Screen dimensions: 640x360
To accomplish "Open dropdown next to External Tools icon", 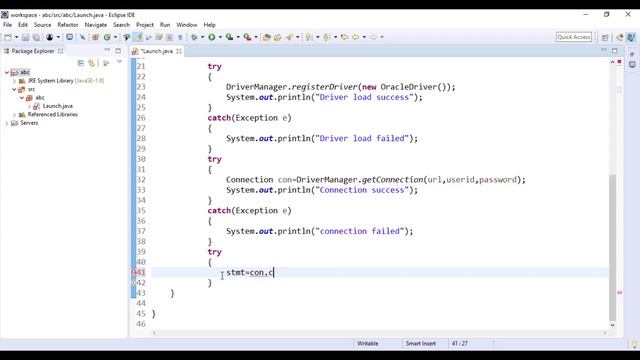I will pos(256,37).
